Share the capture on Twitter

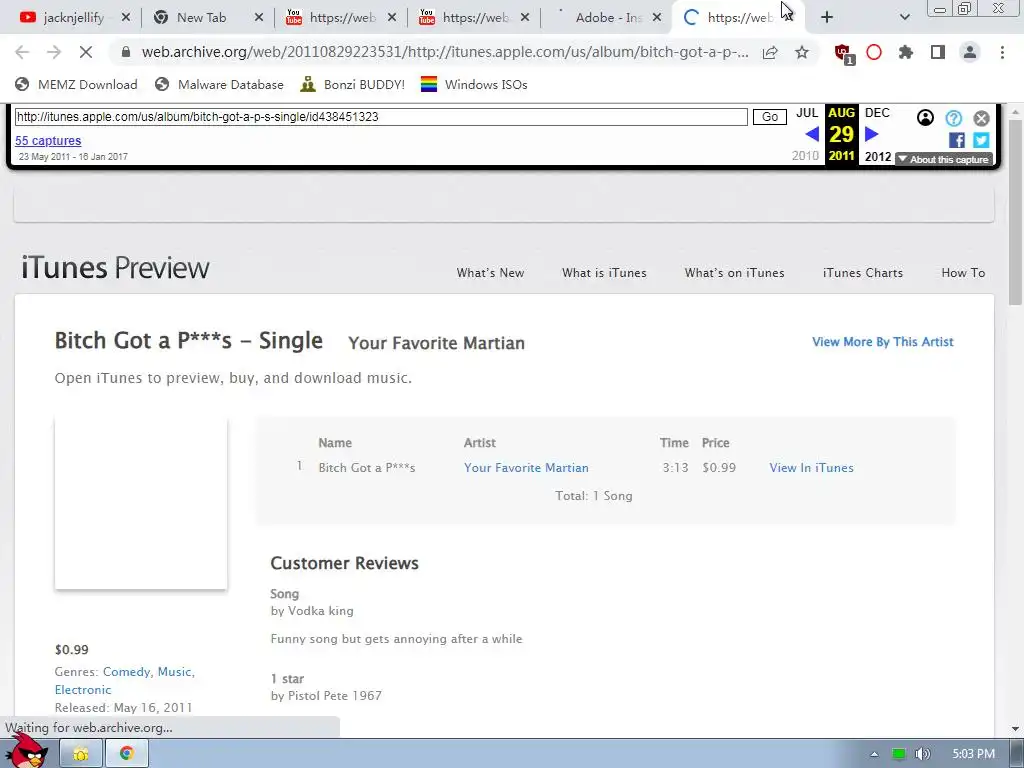tap(981, 140)
